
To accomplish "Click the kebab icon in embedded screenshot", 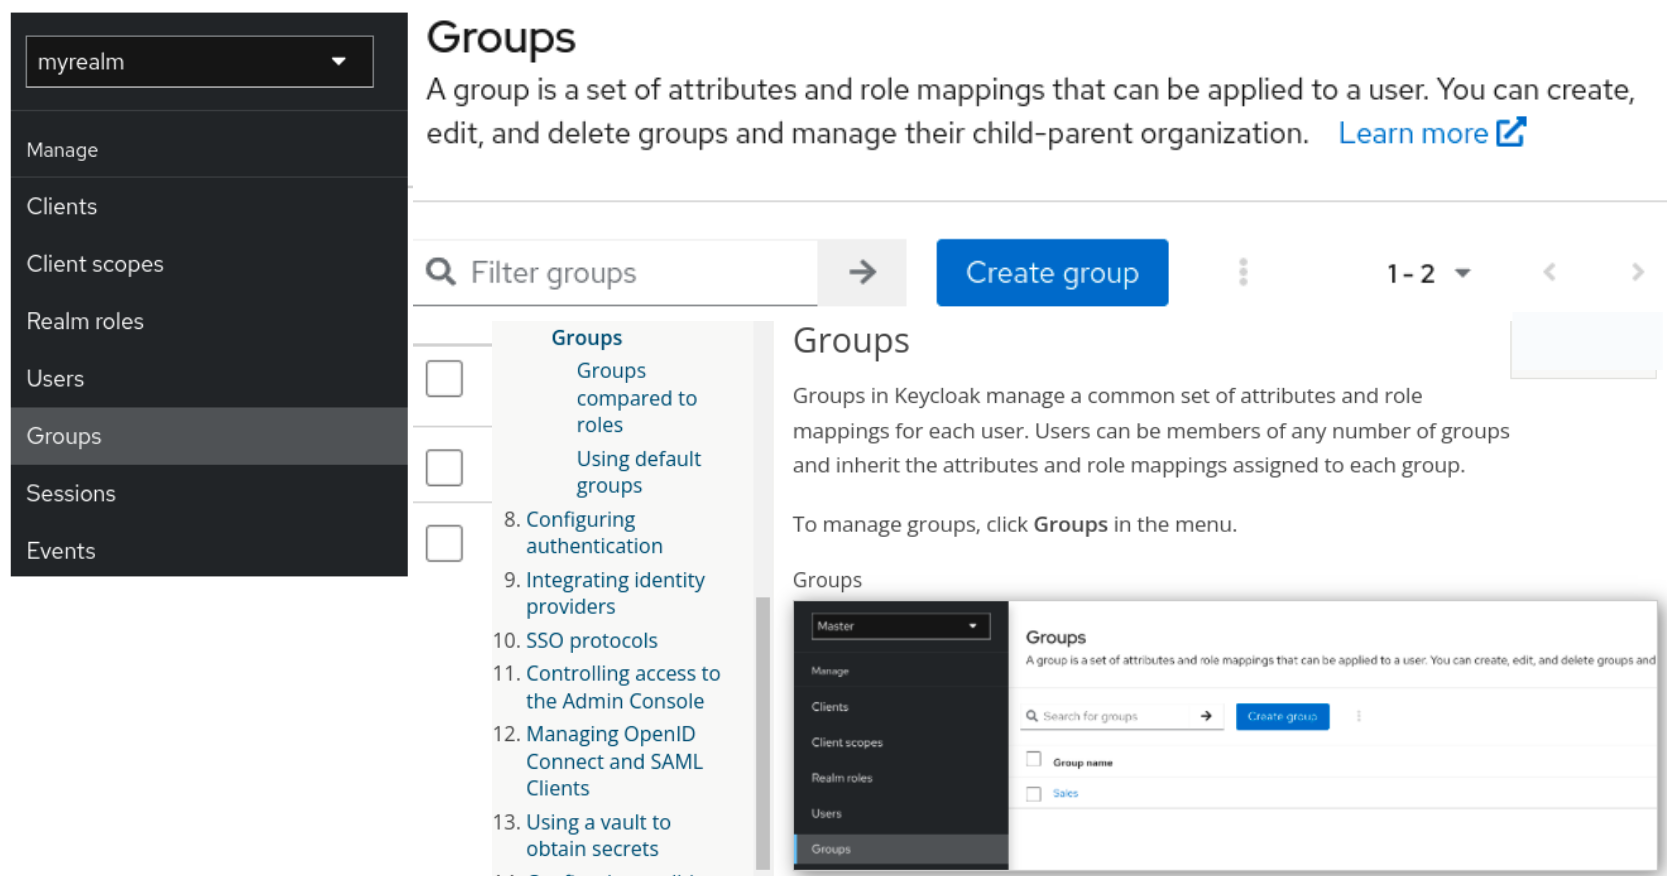I will pos(1358,716).
